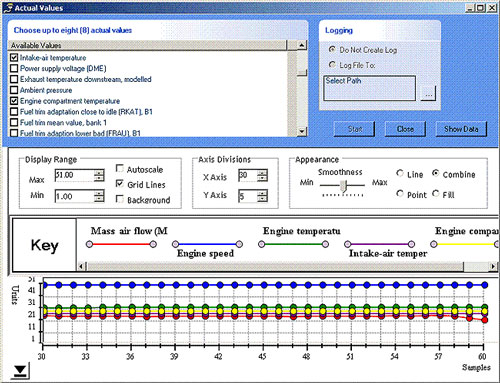
Task: Increase the Display Range Max spinner
Action: 99,172
